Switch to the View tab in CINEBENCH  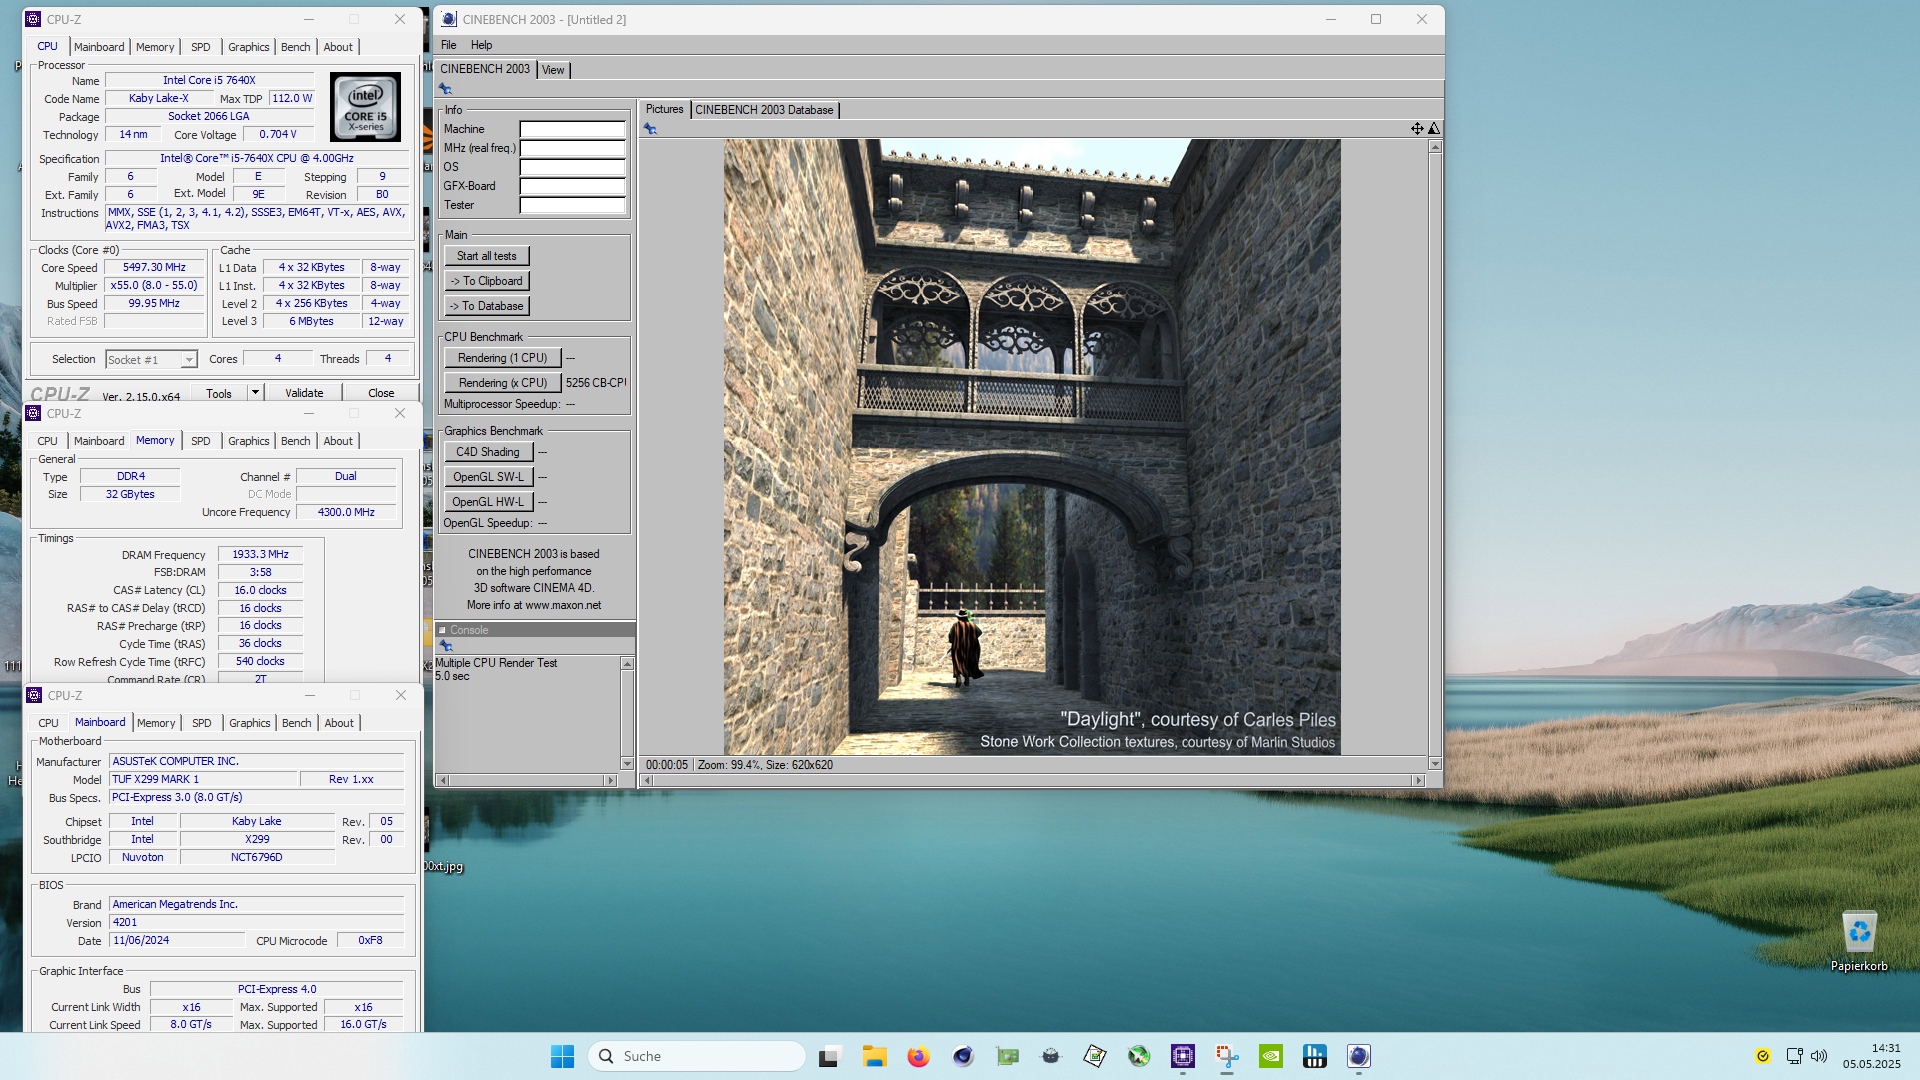[553, 70]
